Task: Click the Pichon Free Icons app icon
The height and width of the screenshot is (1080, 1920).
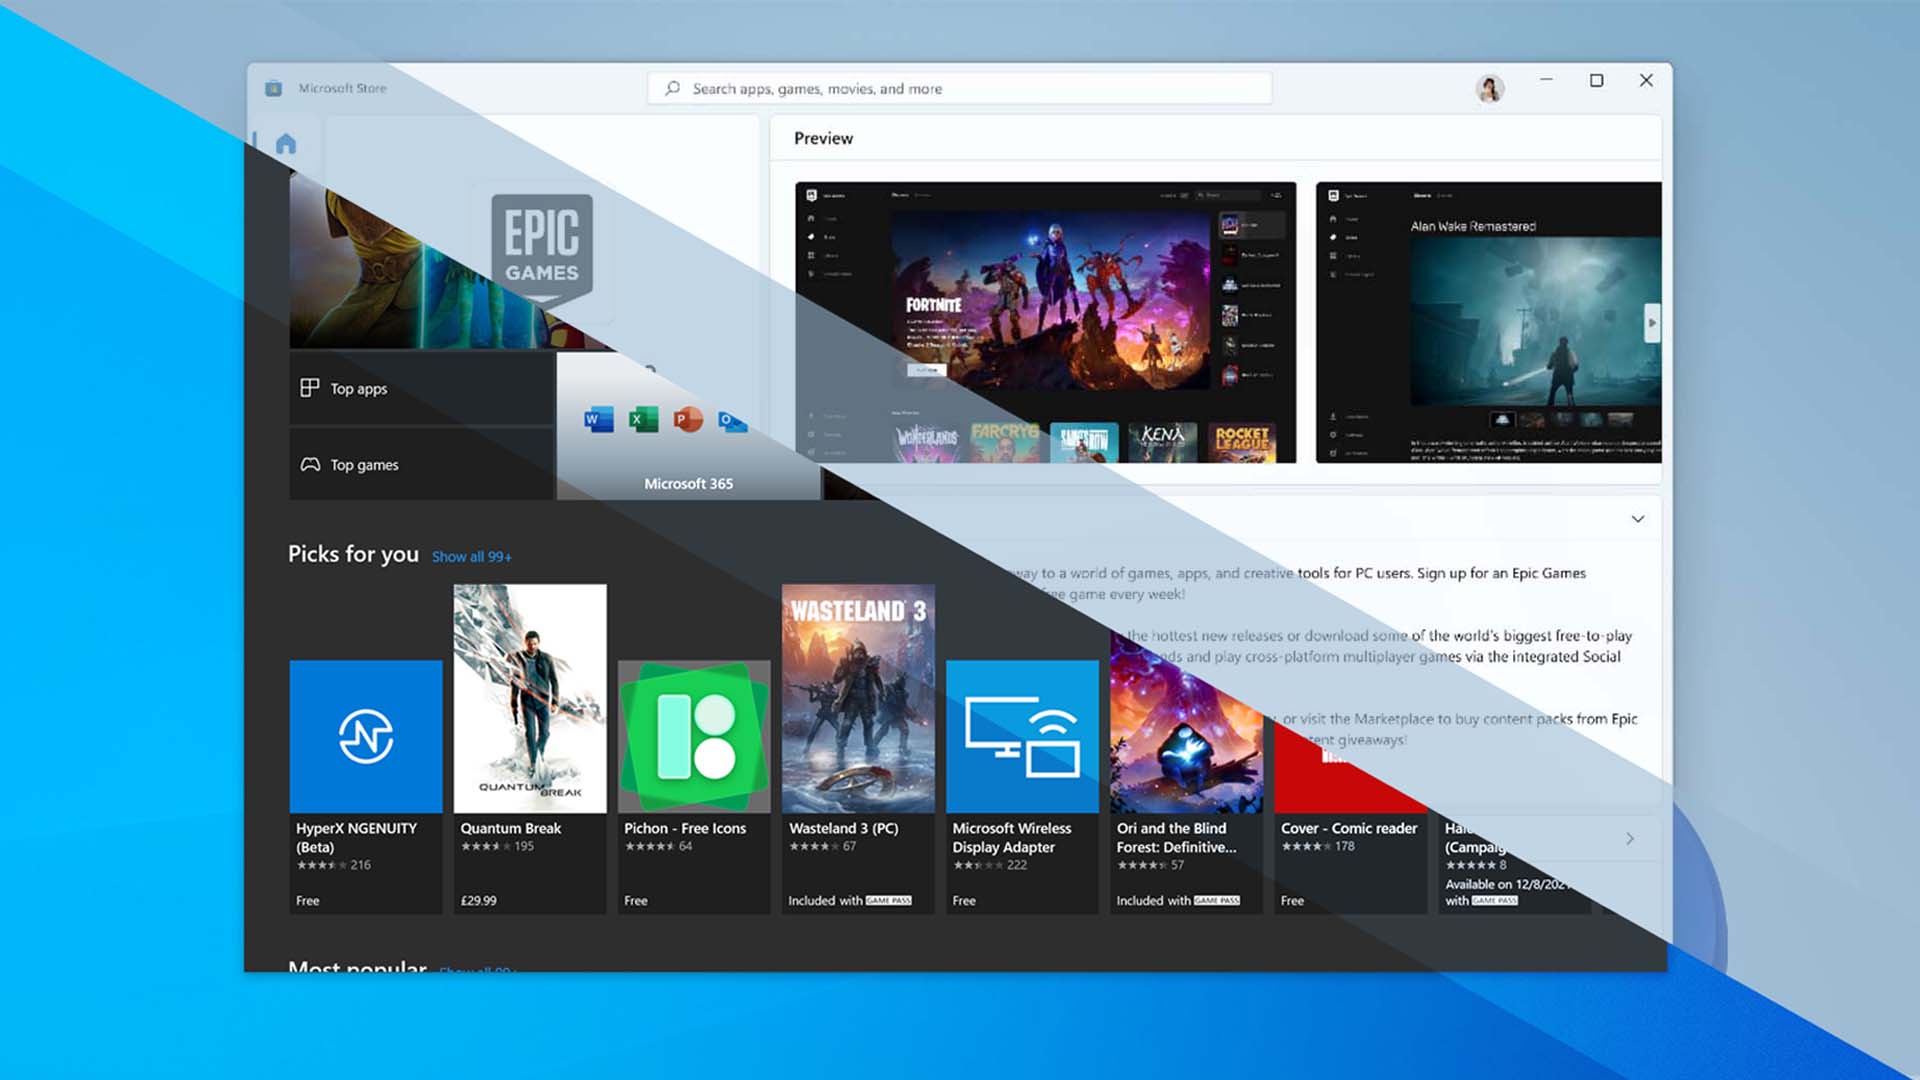Action: coord(695,735)
